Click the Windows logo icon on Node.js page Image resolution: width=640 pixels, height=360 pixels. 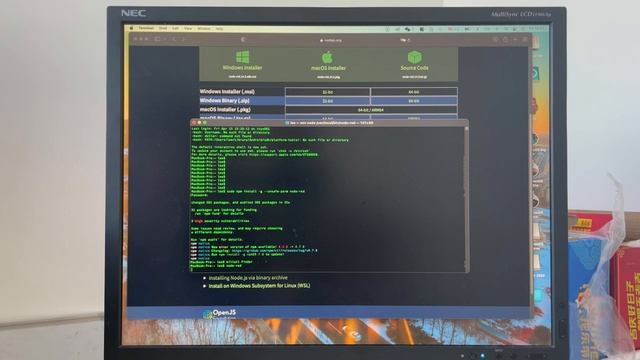[x=242, y=57]
